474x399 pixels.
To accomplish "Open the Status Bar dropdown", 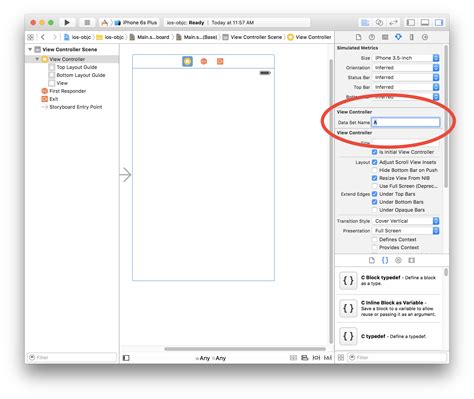I will click(406, 77).
